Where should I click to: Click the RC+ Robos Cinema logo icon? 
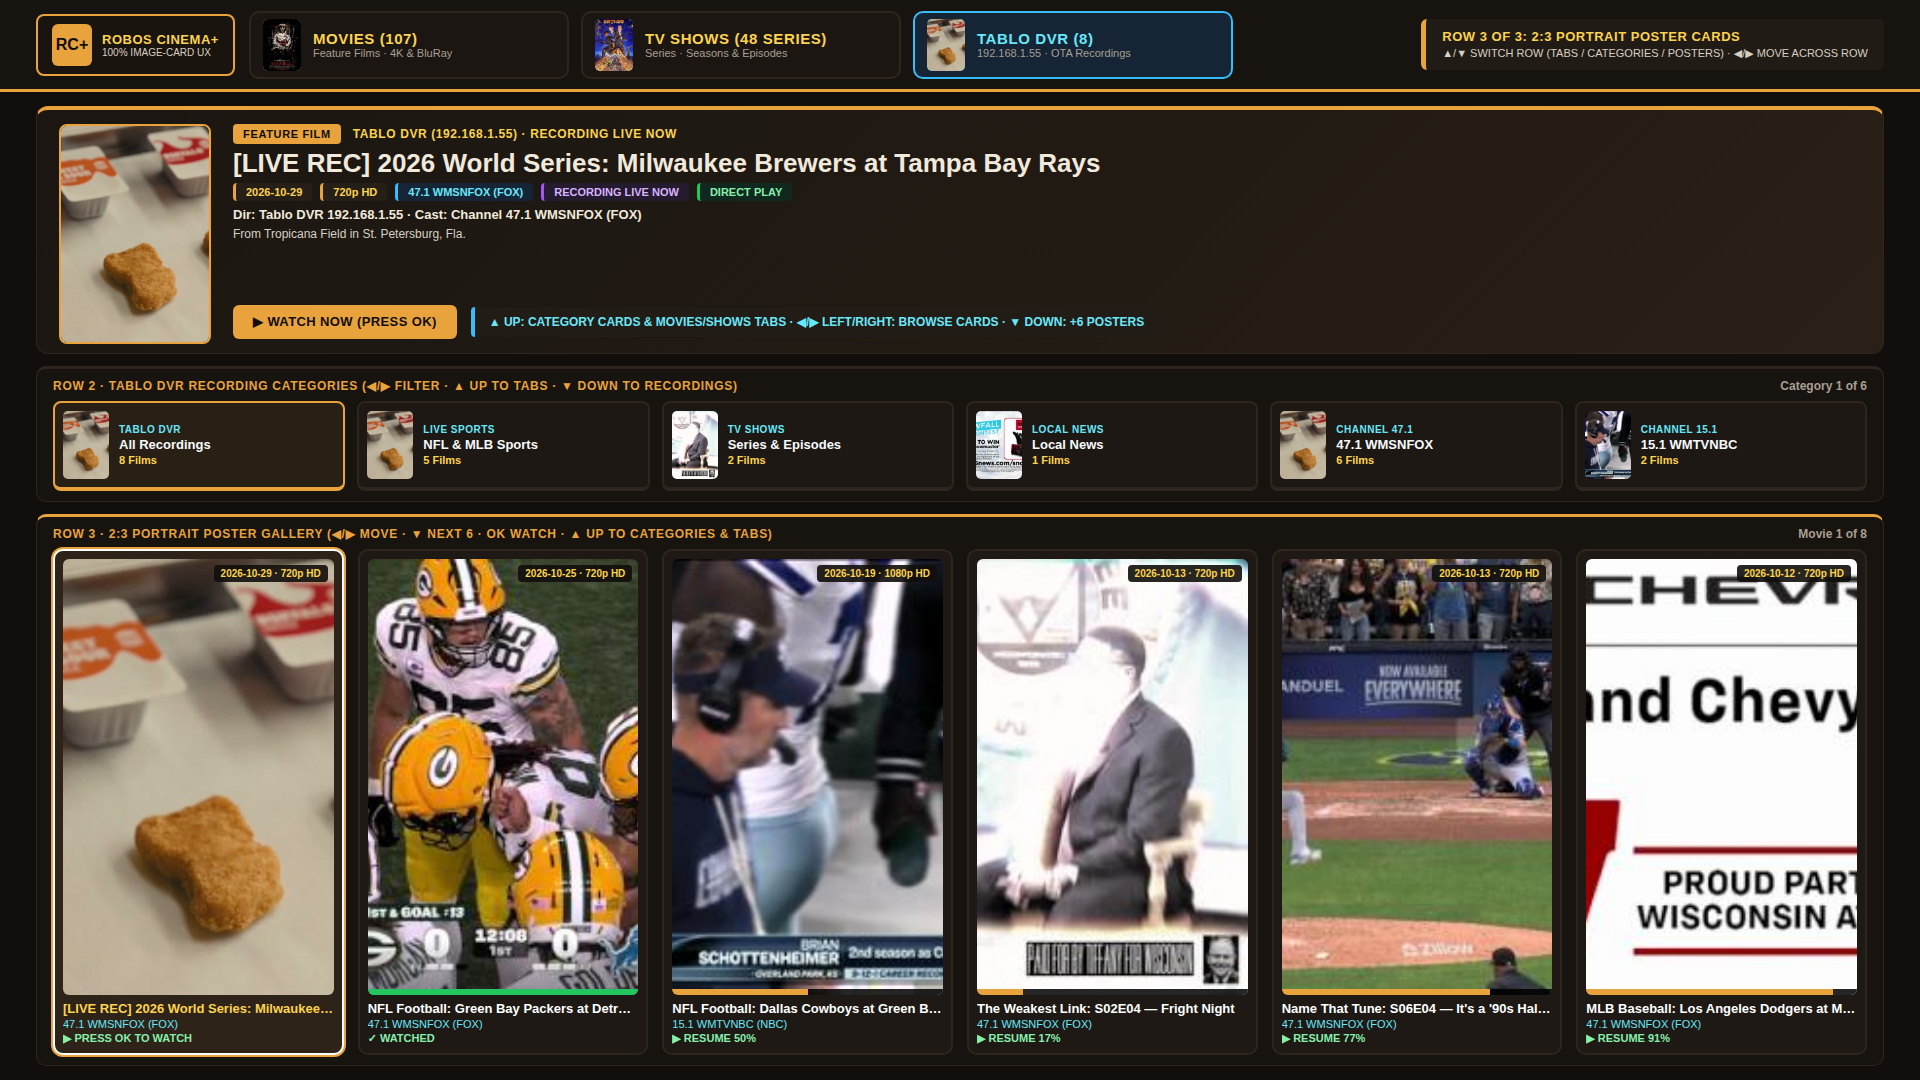72,45
